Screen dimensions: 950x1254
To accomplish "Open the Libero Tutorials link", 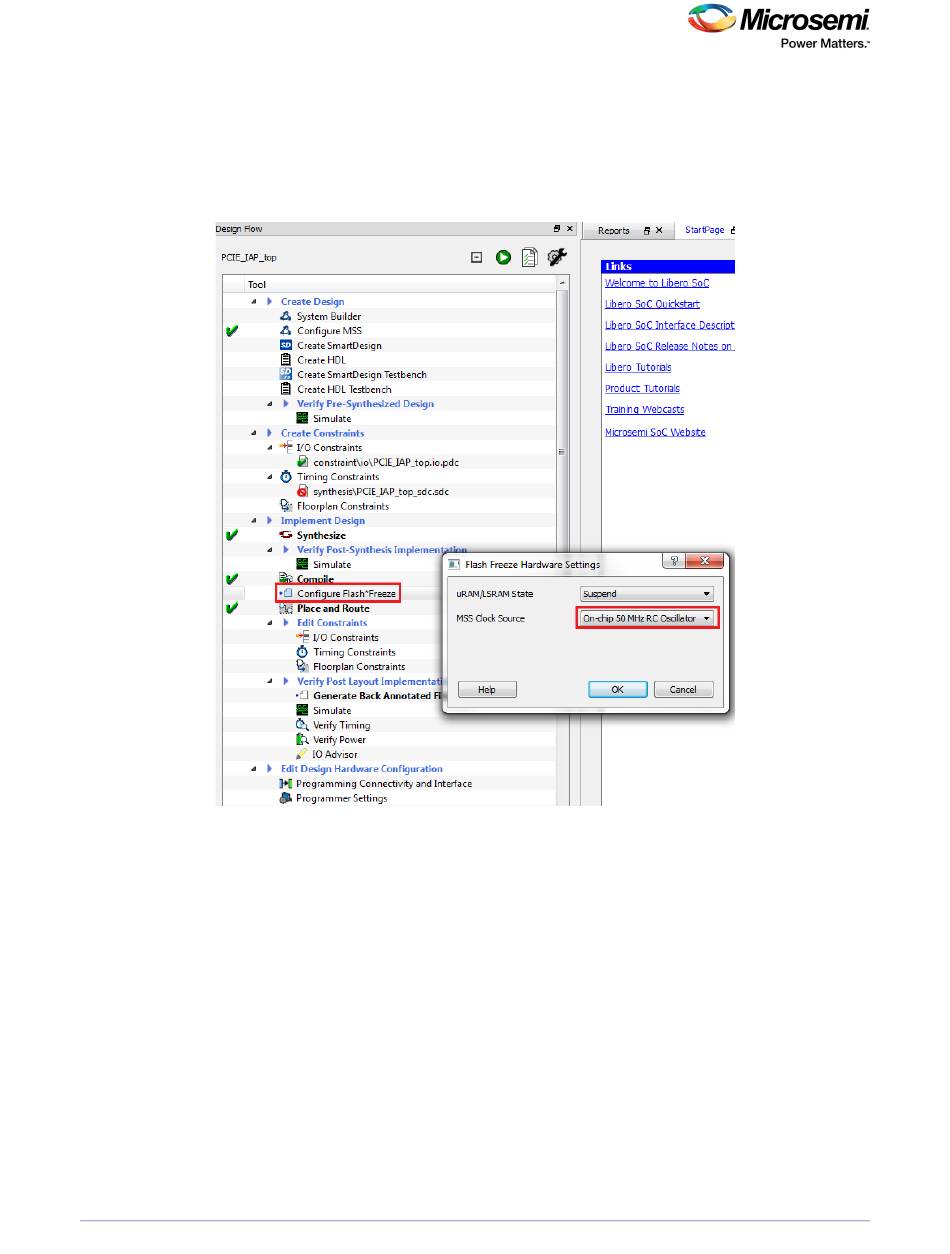I will 638,367.
